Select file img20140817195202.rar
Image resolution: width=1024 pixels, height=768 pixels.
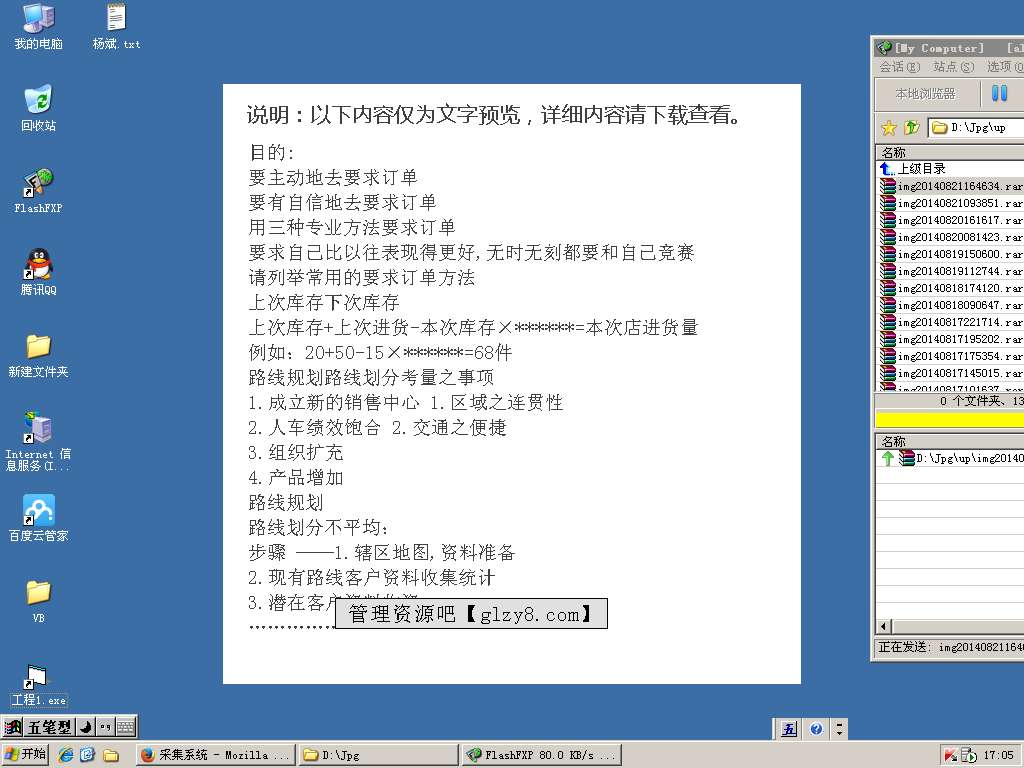(x=951, y=339)
